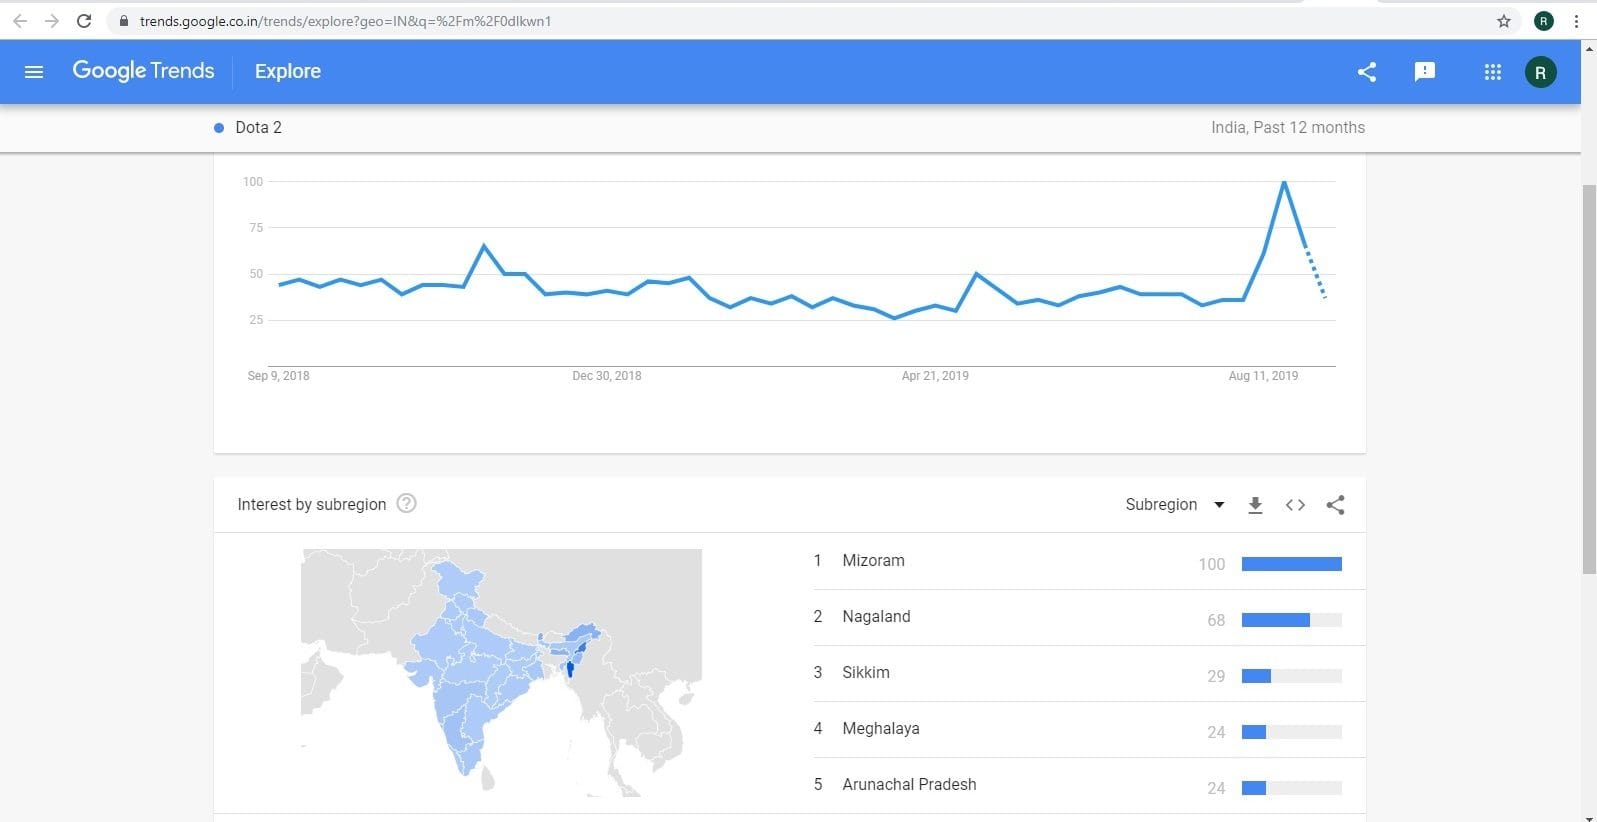This screenshot has width=1597, height=822.
Task: Share the Interest by subregion card
Action: coord(1335,505)
